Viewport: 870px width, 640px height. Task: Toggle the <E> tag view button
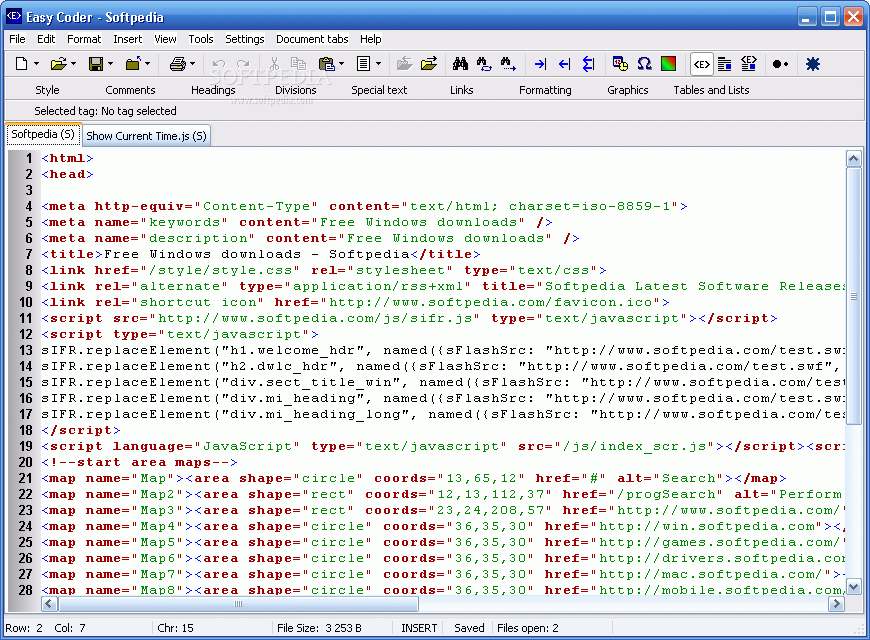[x=701, y=64]
